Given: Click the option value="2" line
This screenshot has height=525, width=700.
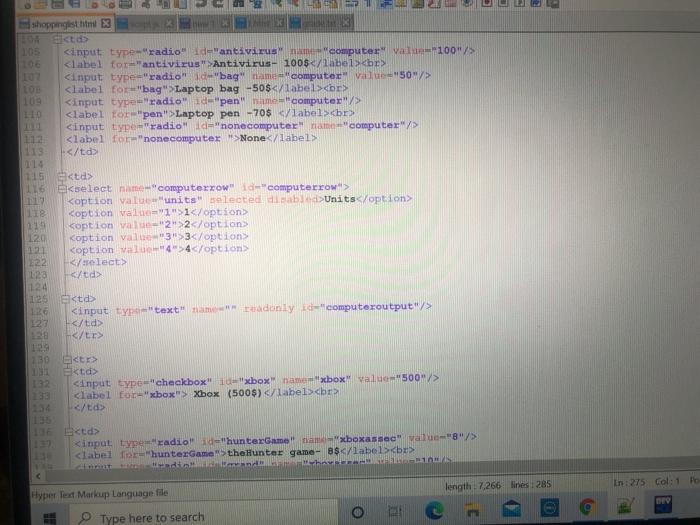Looking at the screenshot, I should pos(158,225).
